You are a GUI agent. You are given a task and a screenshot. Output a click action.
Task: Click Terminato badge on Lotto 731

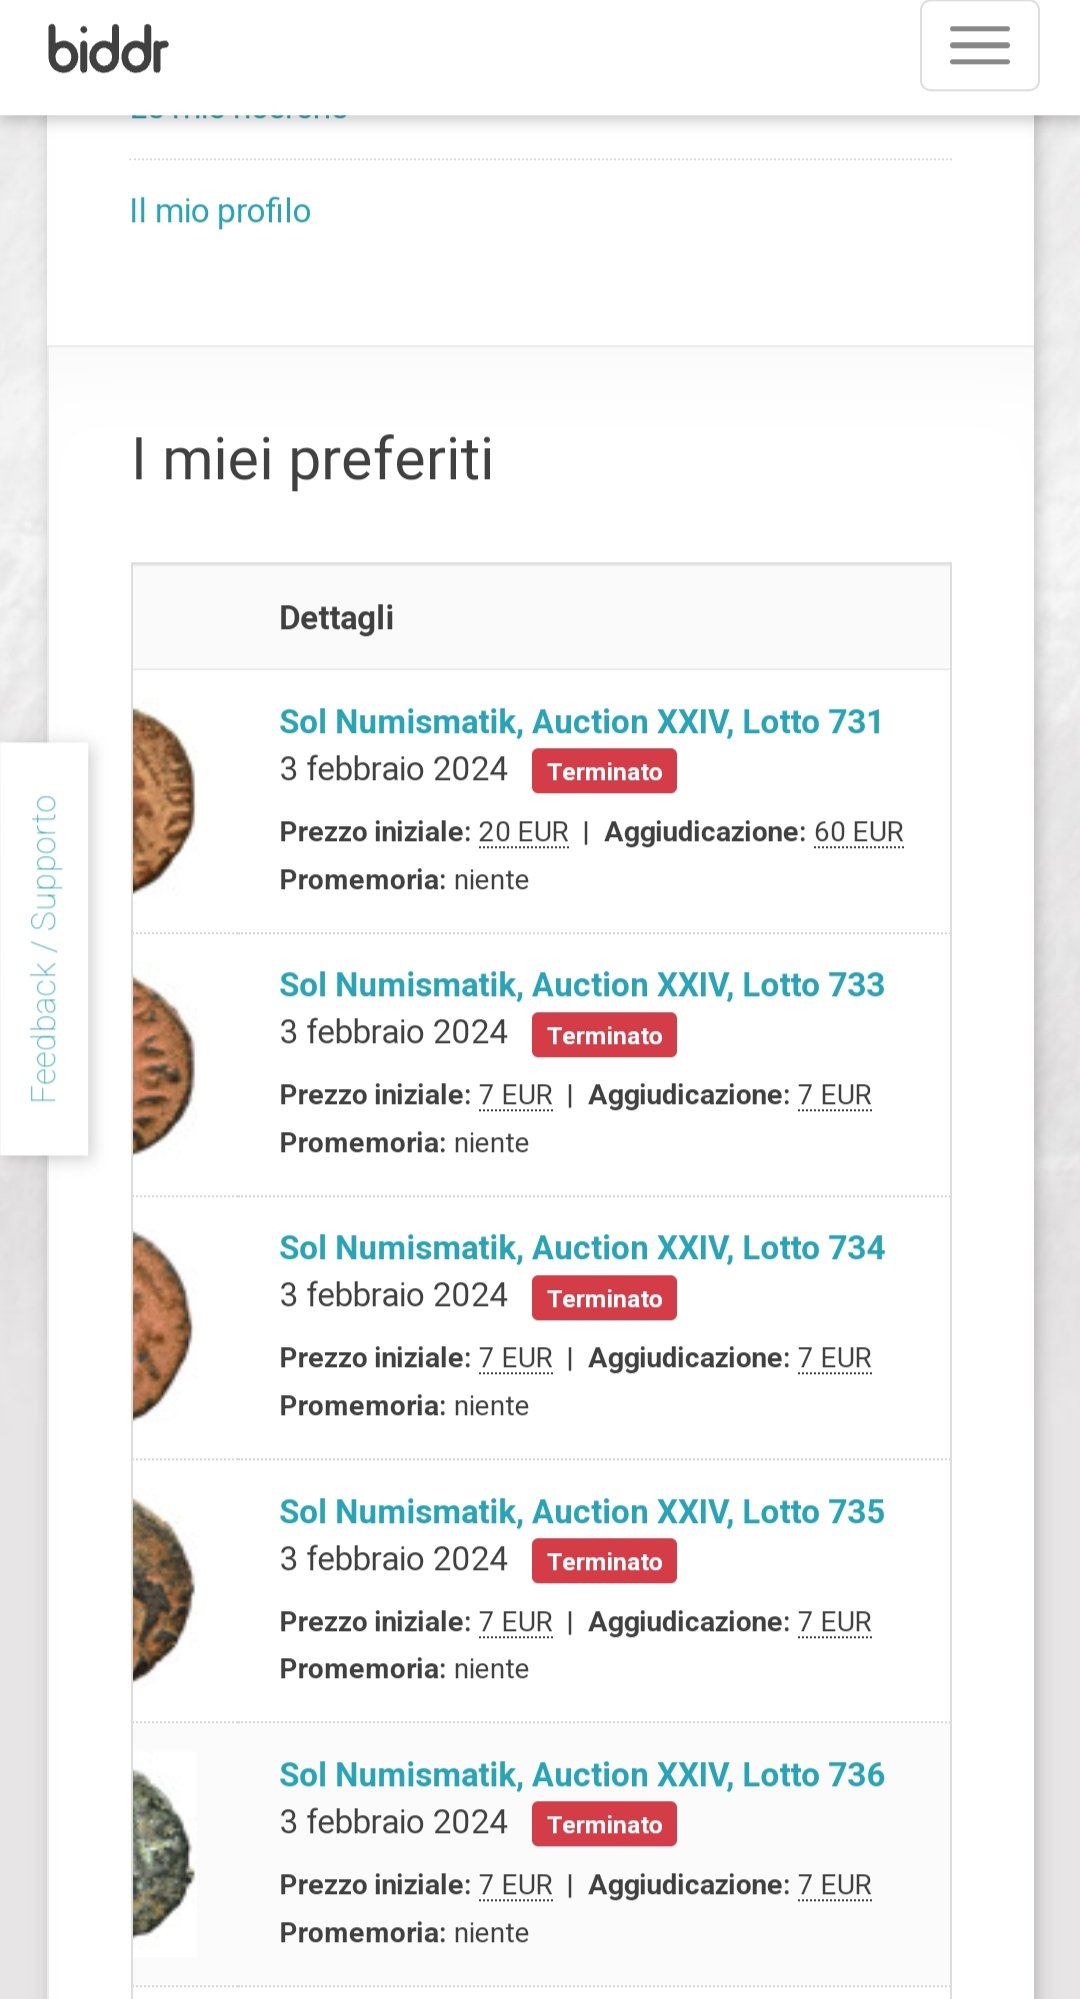coord(604,772)
